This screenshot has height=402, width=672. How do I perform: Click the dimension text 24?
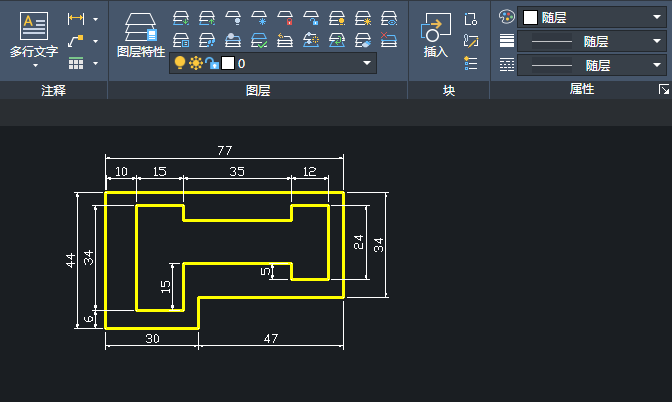(x=359, y=242)
